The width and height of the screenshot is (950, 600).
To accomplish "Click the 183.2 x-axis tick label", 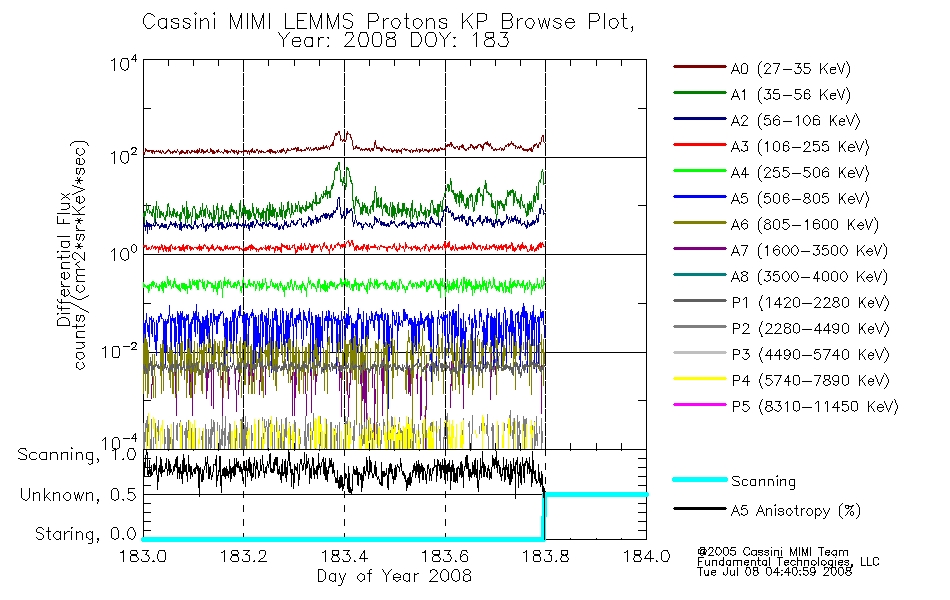I will [x=244, y=556].
